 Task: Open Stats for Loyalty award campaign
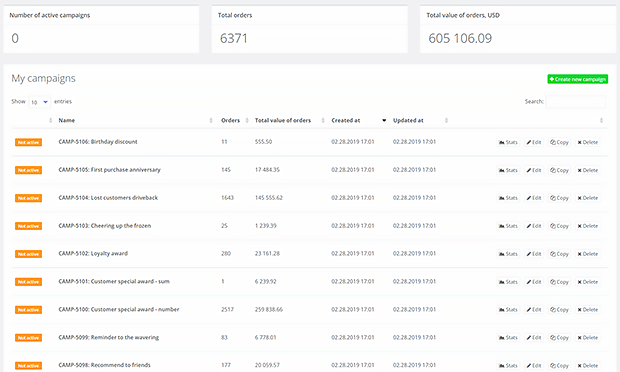click(508, 254)
